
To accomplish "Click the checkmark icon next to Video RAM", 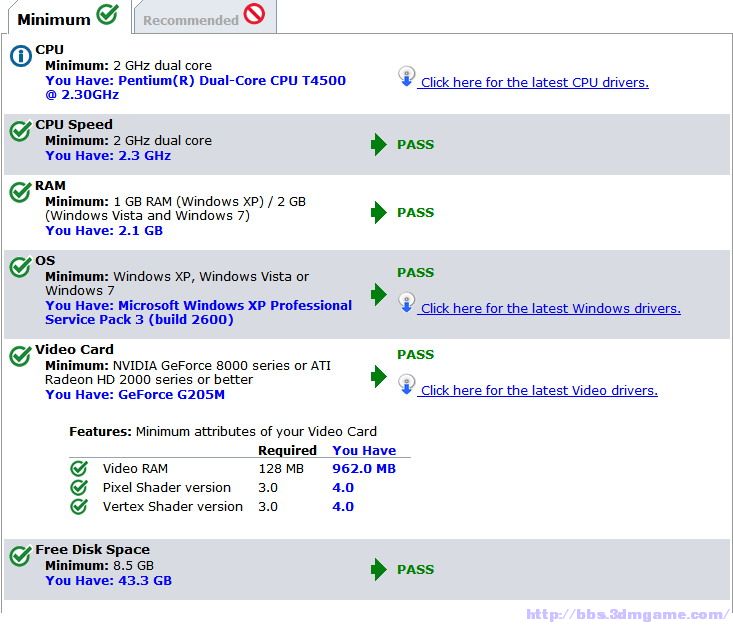I will tap(79, 468).
